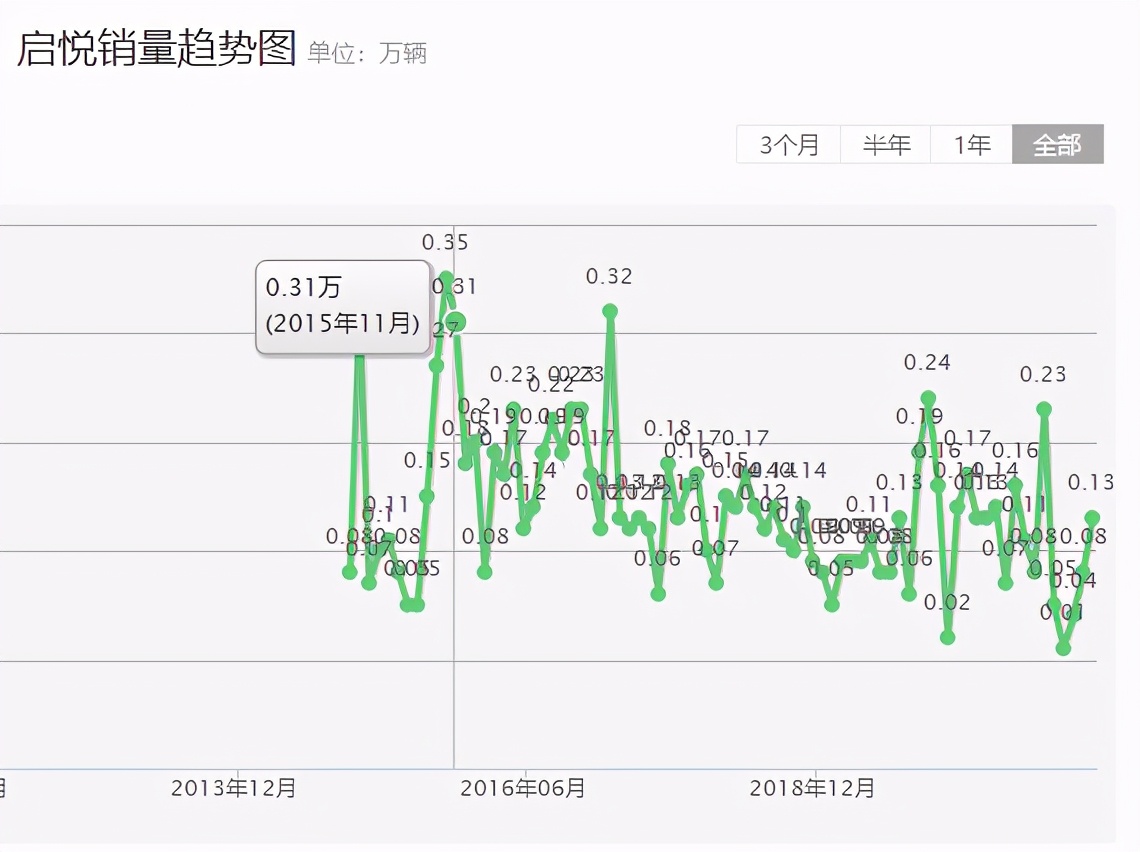The width and height of the screenshot is (1140, 852).
Task: Click the 0.23 data point near chart right
Action: coord(1043,407)
